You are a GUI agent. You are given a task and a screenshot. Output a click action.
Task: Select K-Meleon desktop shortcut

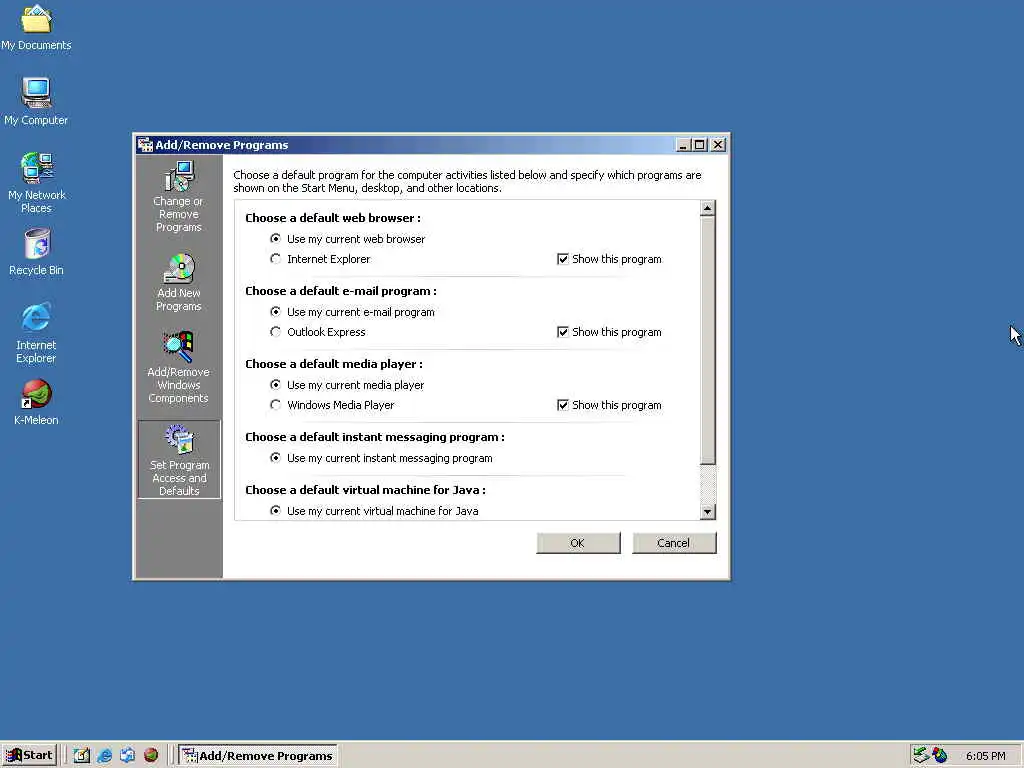36,402
